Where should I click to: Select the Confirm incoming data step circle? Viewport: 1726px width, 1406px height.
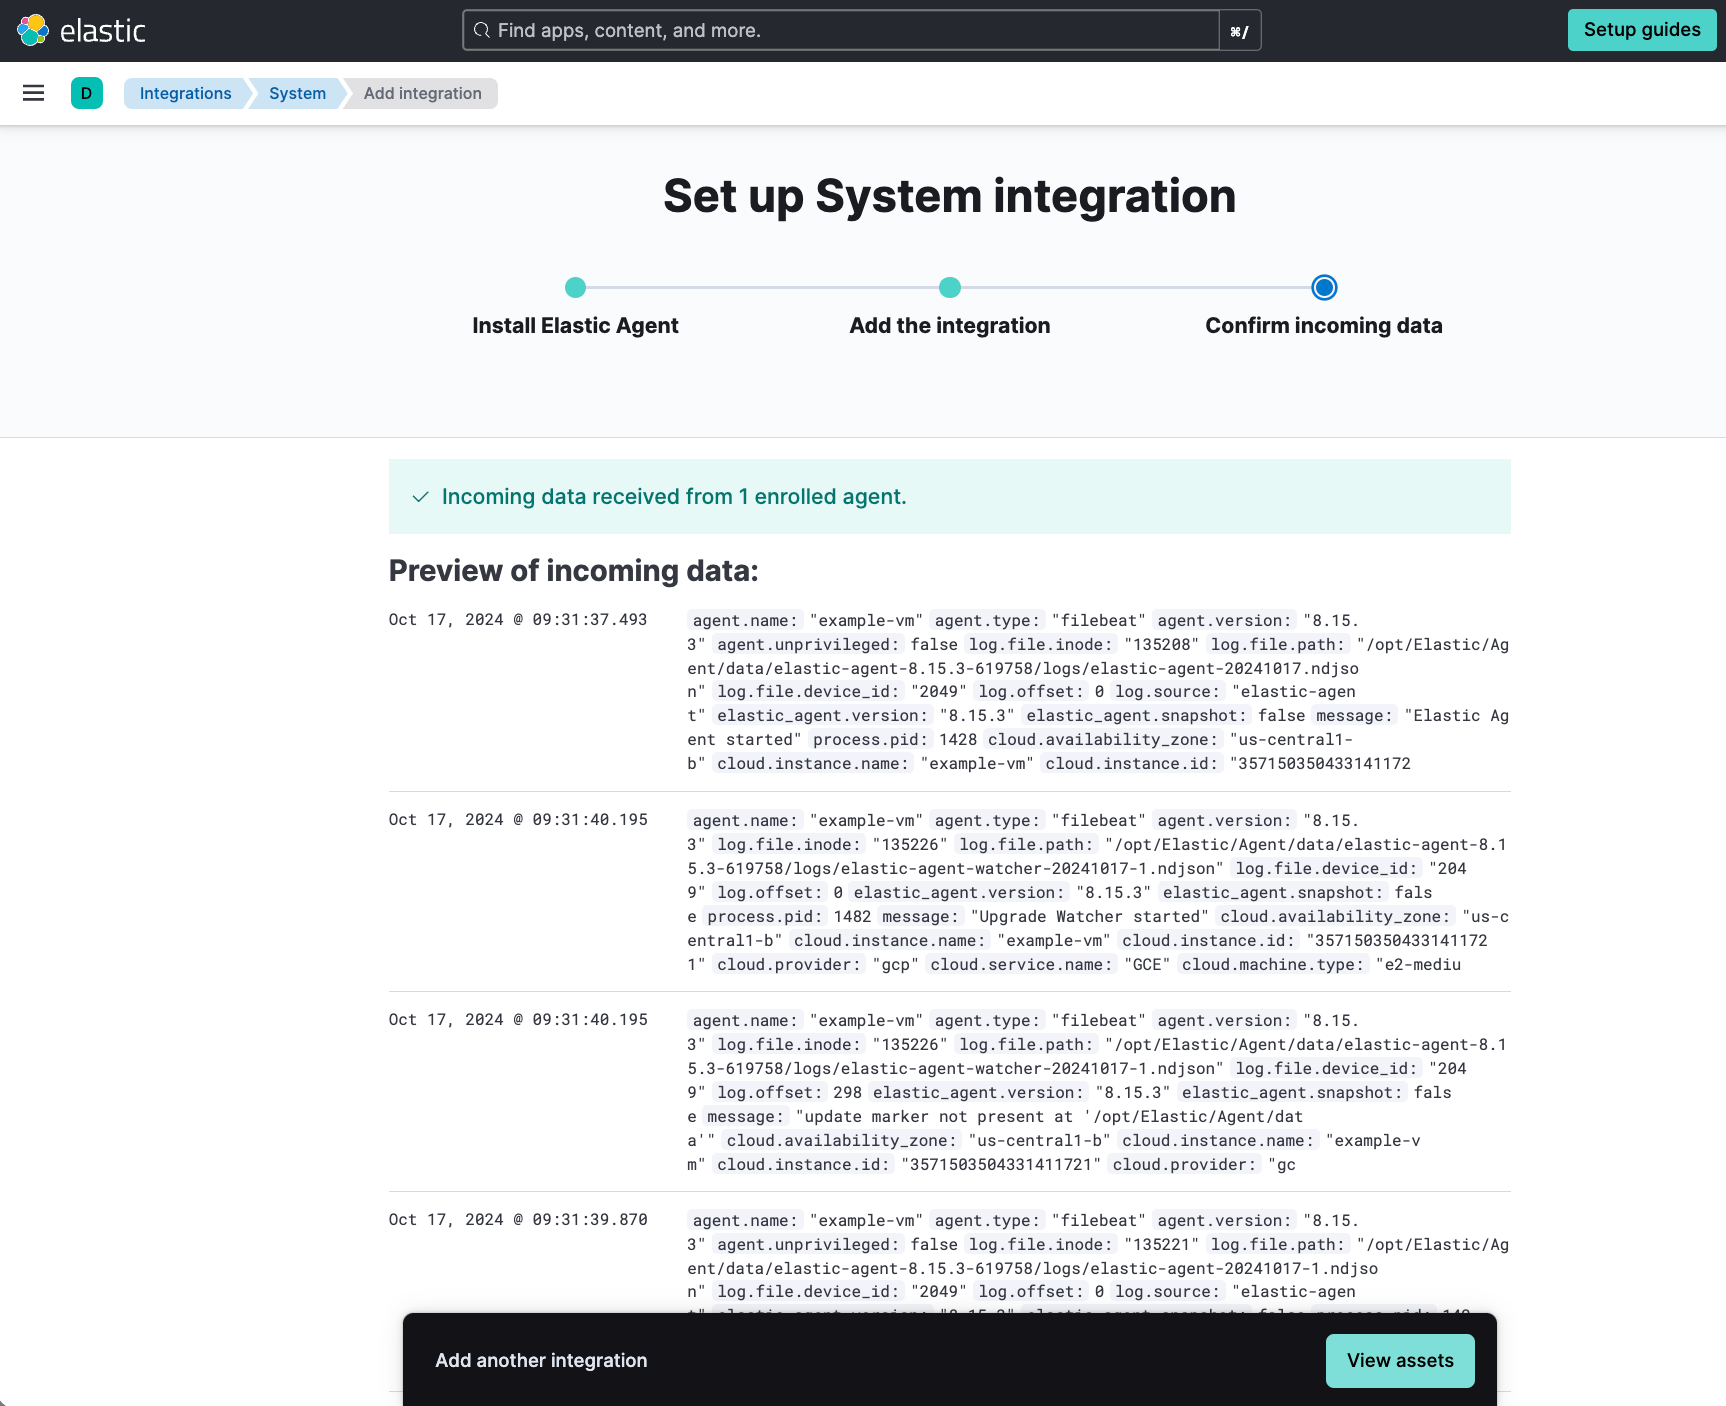[x=1324, y=288]
